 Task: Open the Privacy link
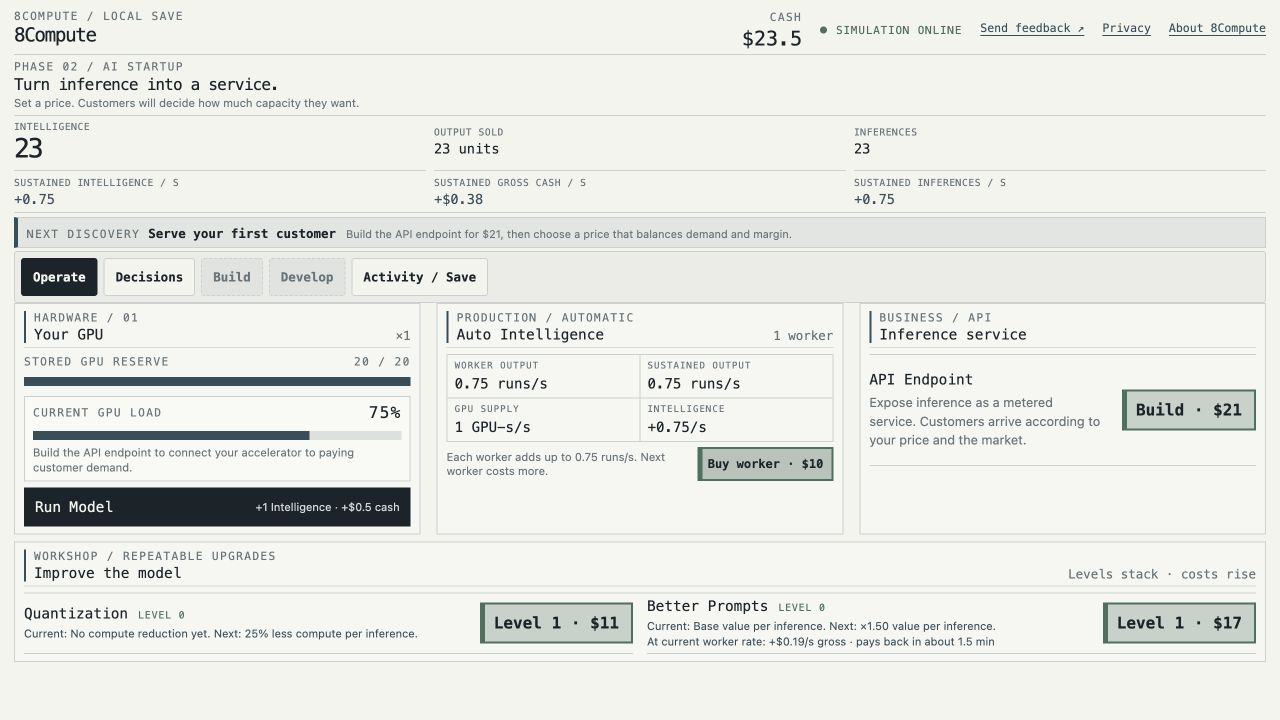[x=1126, y=28]
